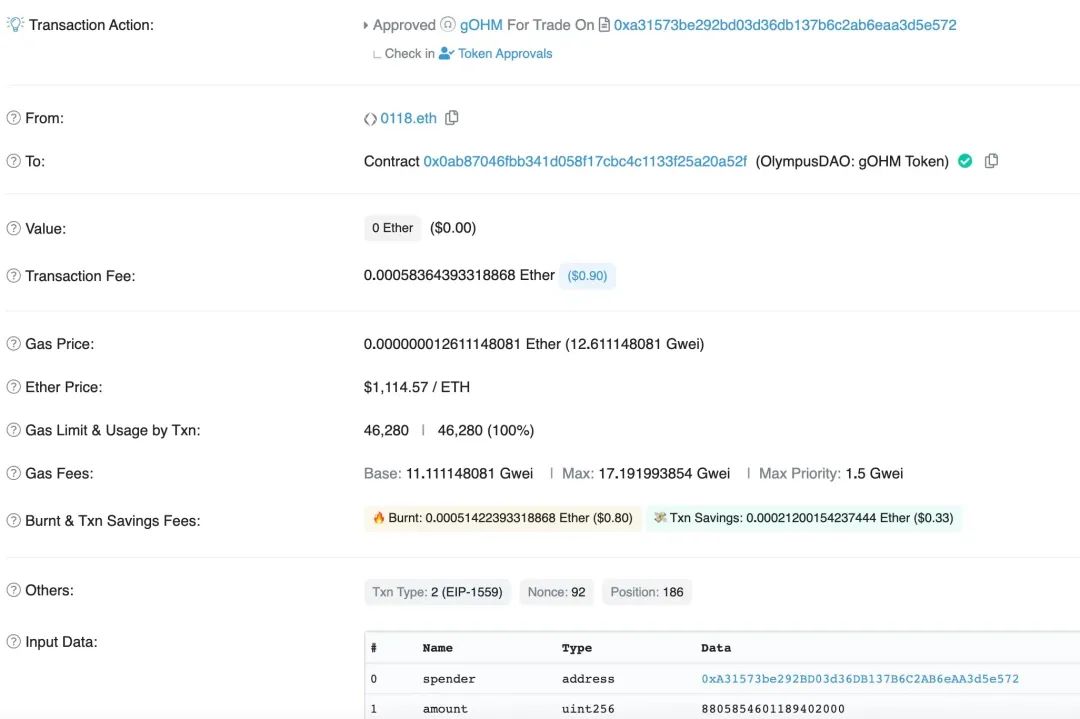Open the spender address in Input Data
1080x719 pixels.
[x=860, y=679]
